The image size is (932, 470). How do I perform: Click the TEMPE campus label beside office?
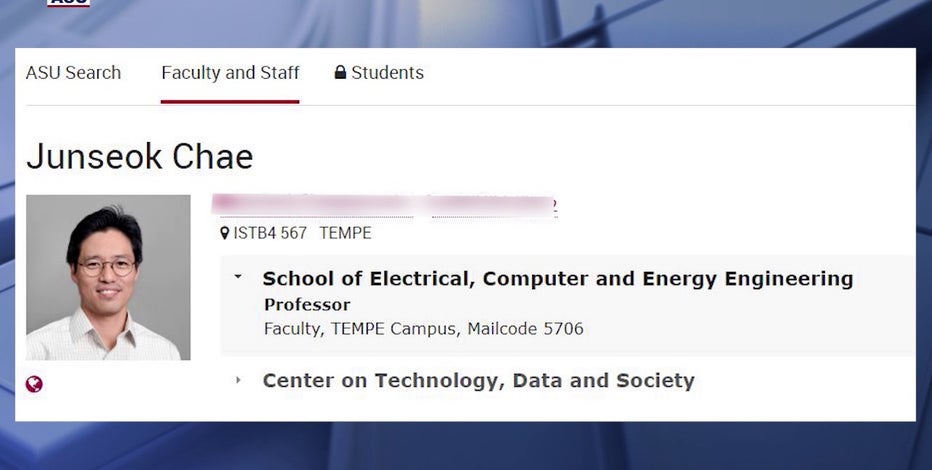345,233
